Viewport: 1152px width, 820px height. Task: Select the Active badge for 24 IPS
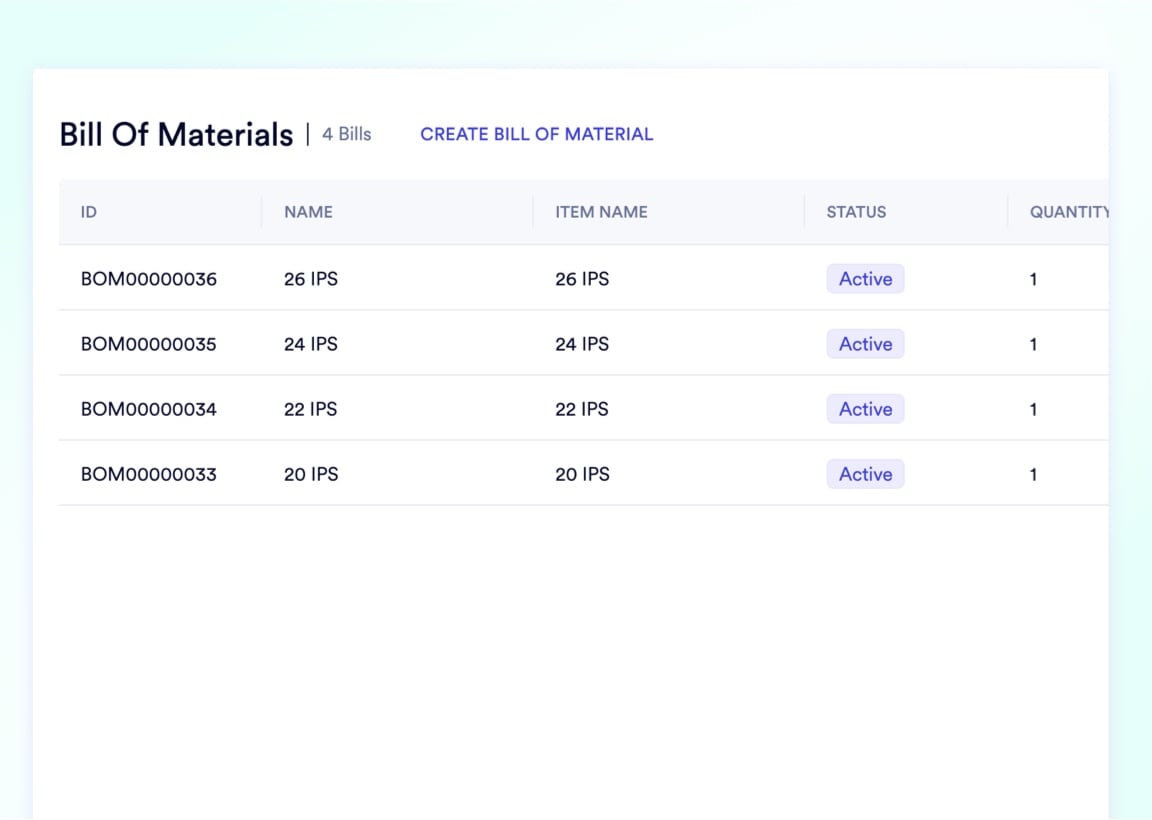point(865,344)
